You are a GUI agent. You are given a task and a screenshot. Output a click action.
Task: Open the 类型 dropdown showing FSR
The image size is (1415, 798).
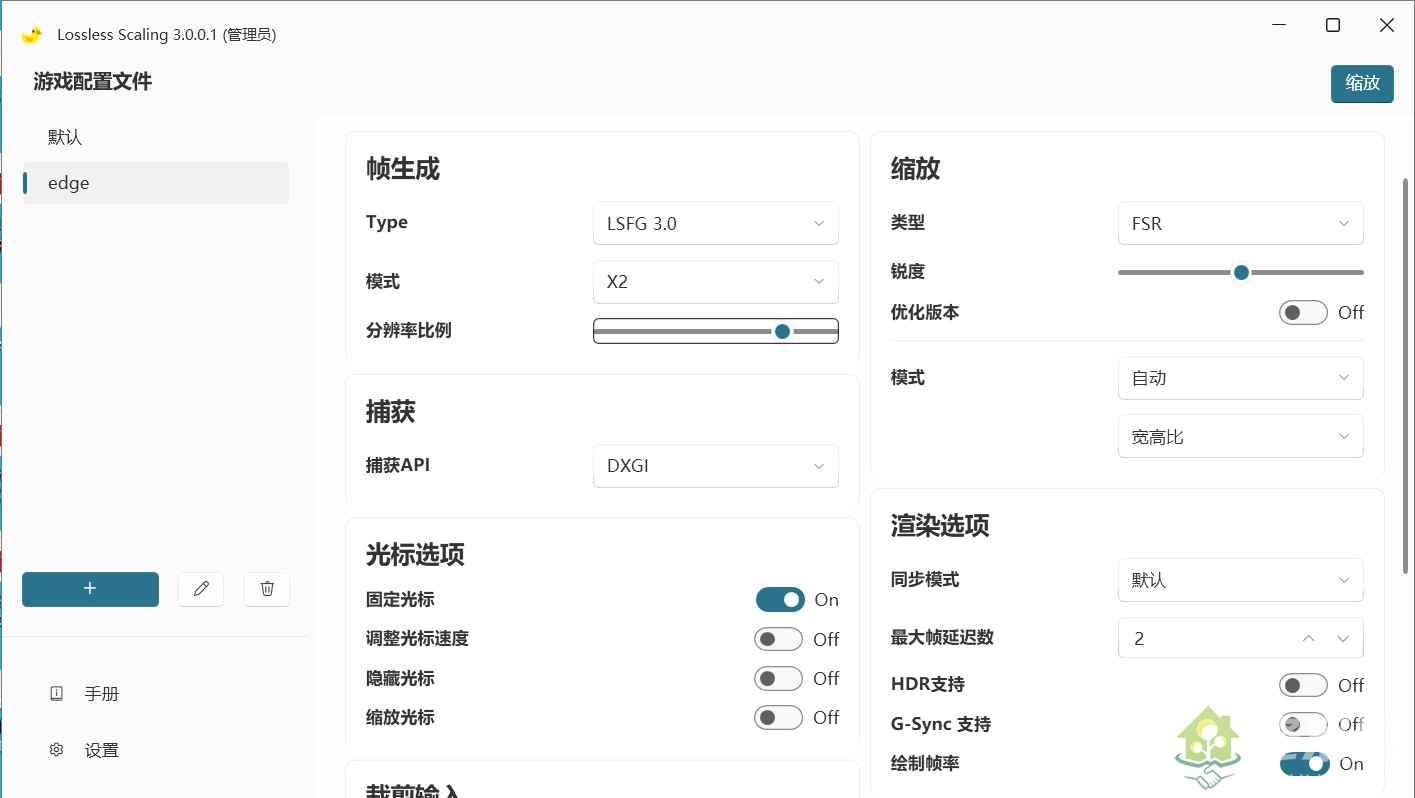pyautogui.click(x=1241, y=223)
